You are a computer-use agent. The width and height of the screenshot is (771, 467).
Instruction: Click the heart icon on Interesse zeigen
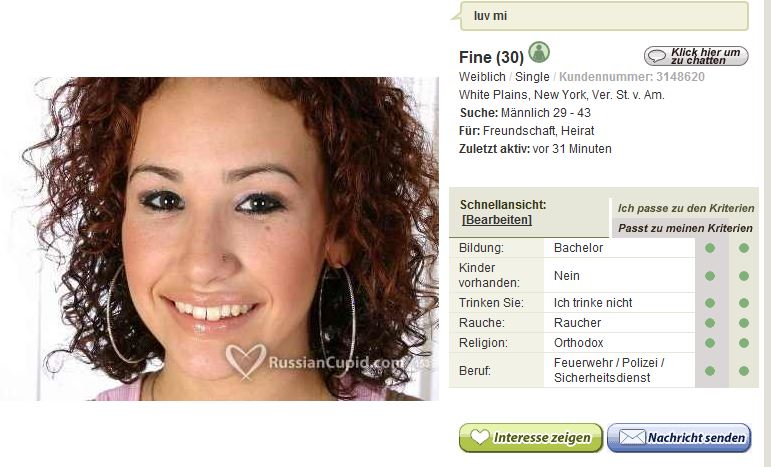(479, 437)
